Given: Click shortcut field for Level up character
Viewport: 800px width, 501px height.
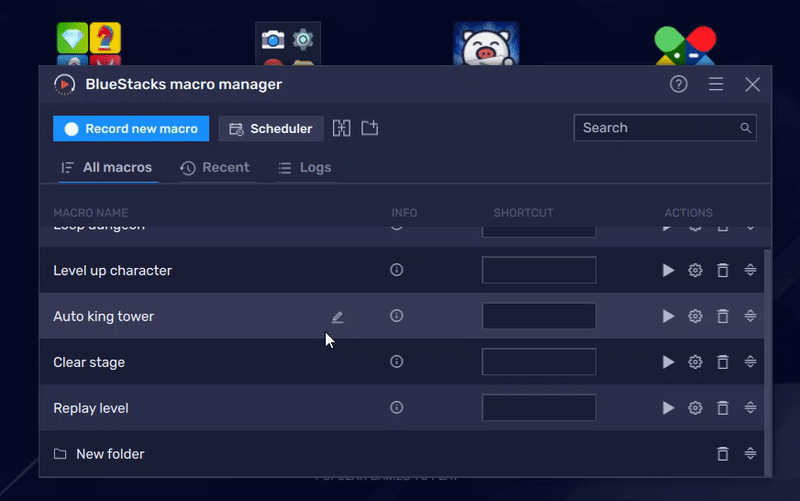Looking at the screenshot, I should [x=539, y=270].
